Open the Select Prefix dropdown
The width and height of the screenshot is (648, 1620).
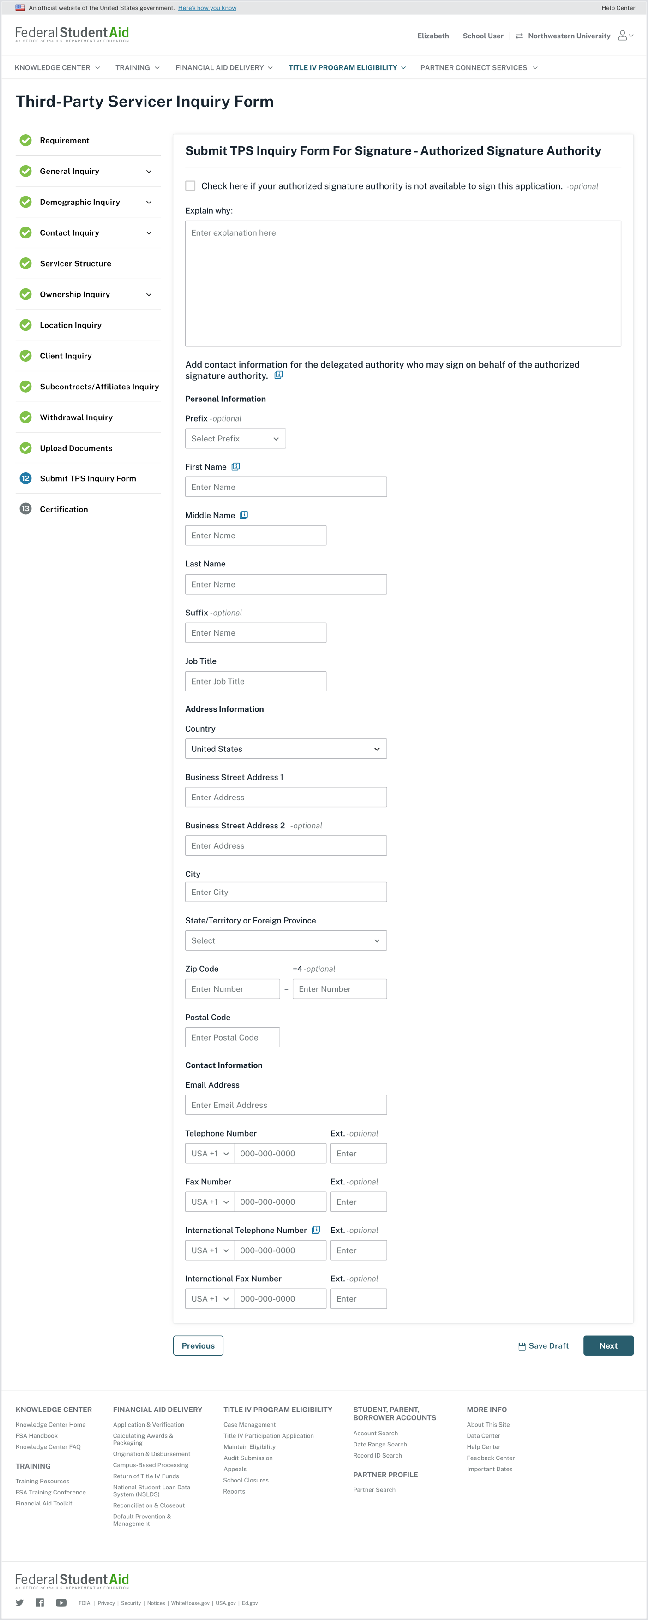(x=235, y=439)
